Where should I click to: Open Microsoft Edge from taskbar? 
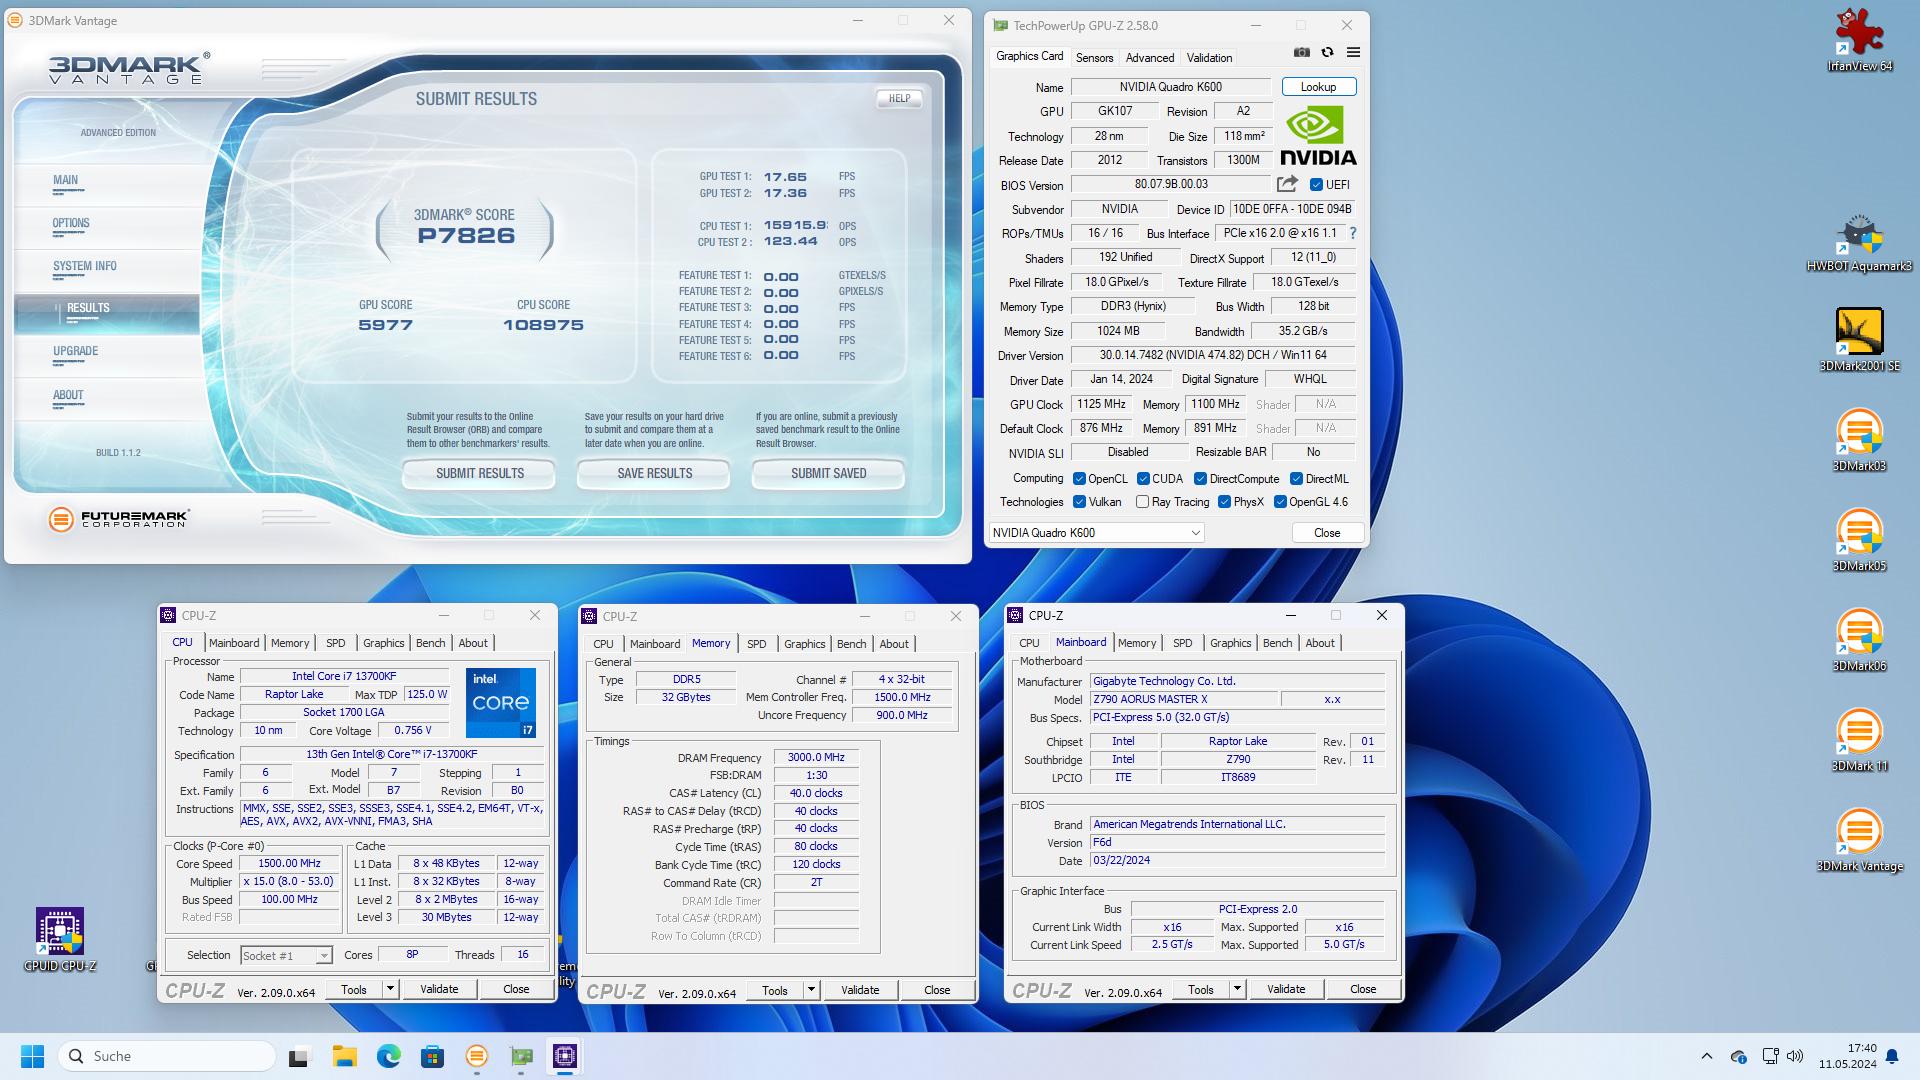388,1056
